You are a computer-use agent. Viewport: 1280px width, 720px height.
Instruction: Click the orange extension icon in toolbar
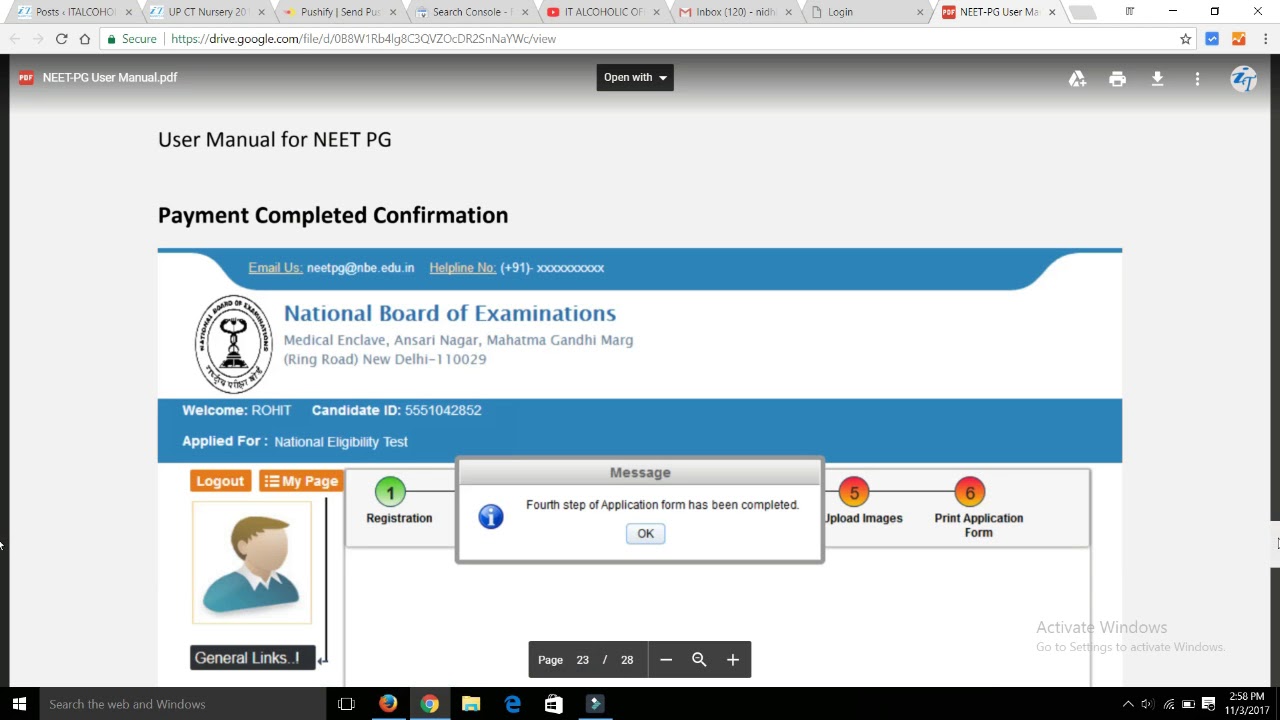coord(1238,39)
